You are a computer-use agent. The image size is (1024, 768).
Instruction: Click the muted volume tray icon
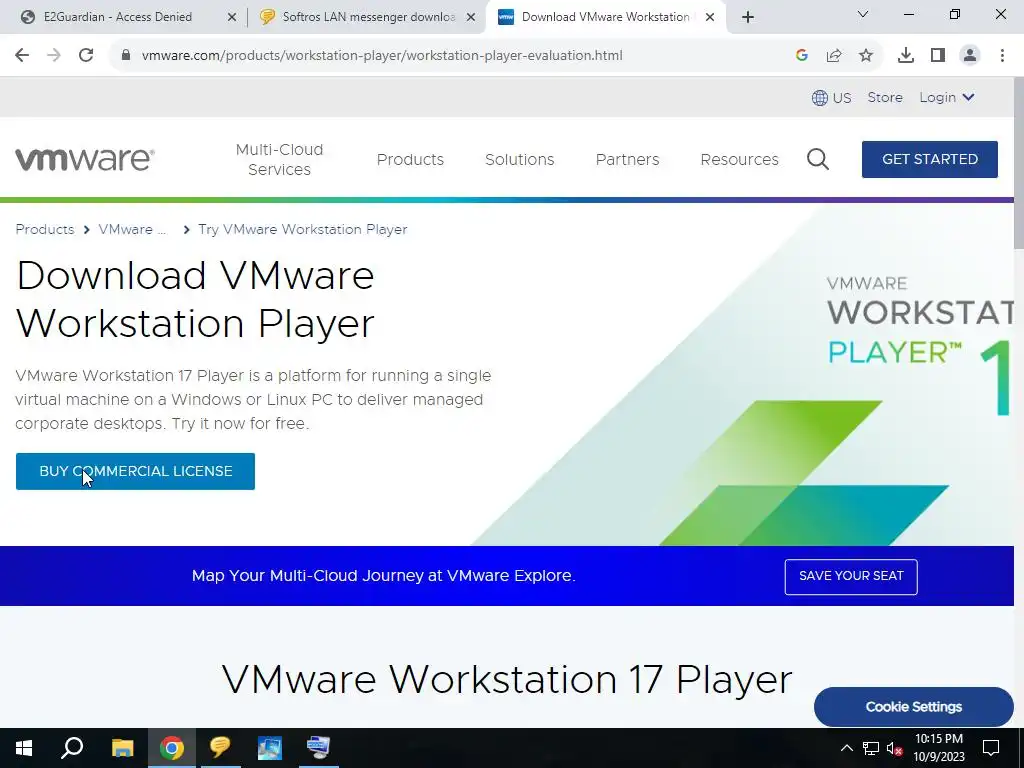pos(895,748)
